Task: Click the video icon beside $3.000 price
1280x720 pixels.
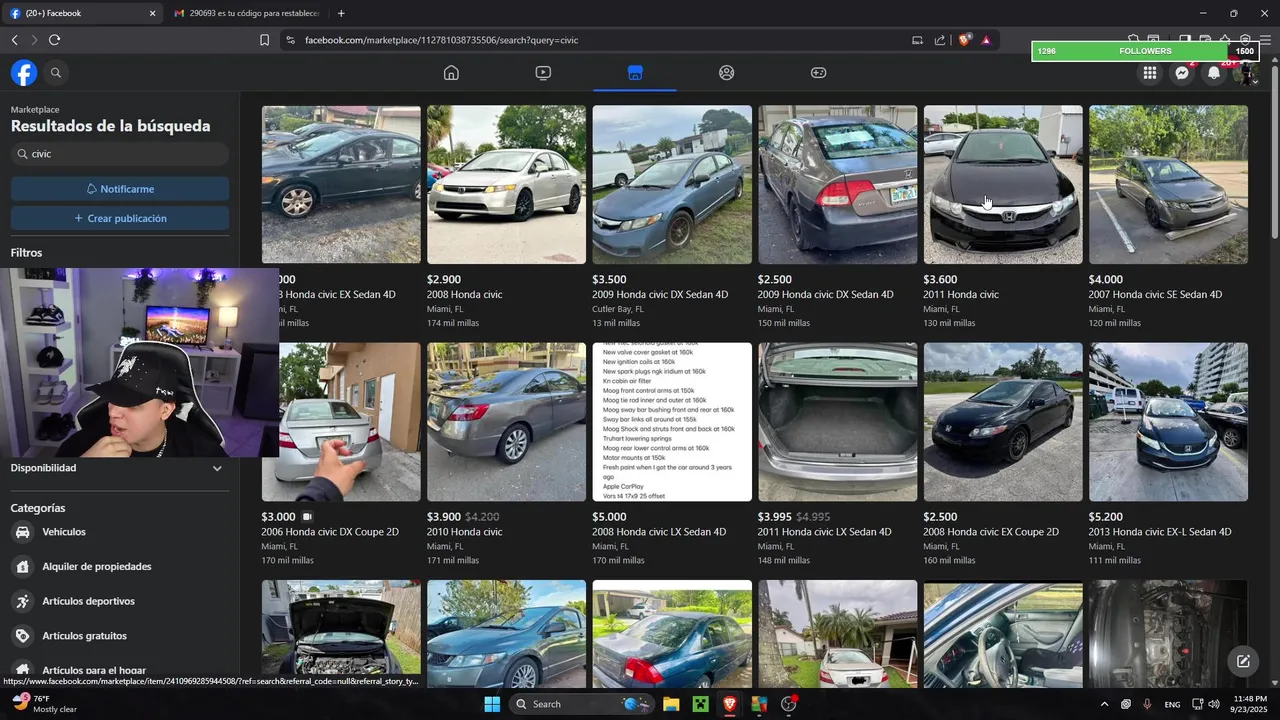Action: click(x=307, y=517)
